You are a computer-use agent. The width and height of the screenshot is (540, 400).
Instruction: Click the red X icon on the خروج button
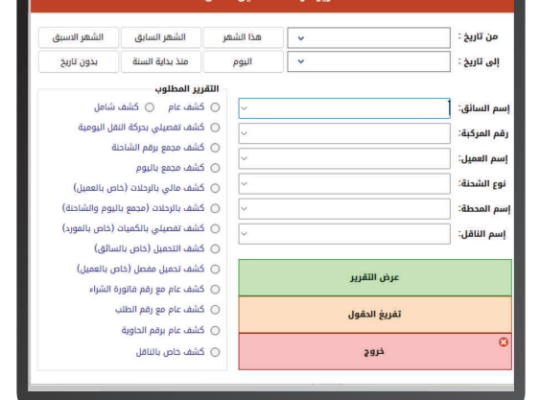(x=503, y=342)
